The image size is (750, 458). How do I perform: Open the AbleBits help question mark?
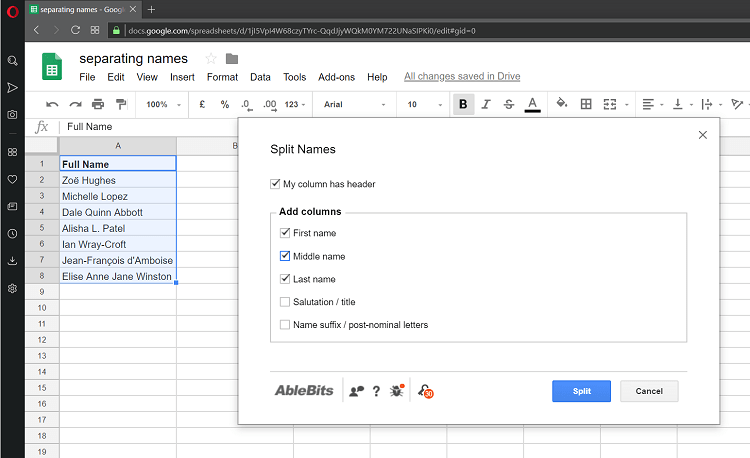pos(376,391)
